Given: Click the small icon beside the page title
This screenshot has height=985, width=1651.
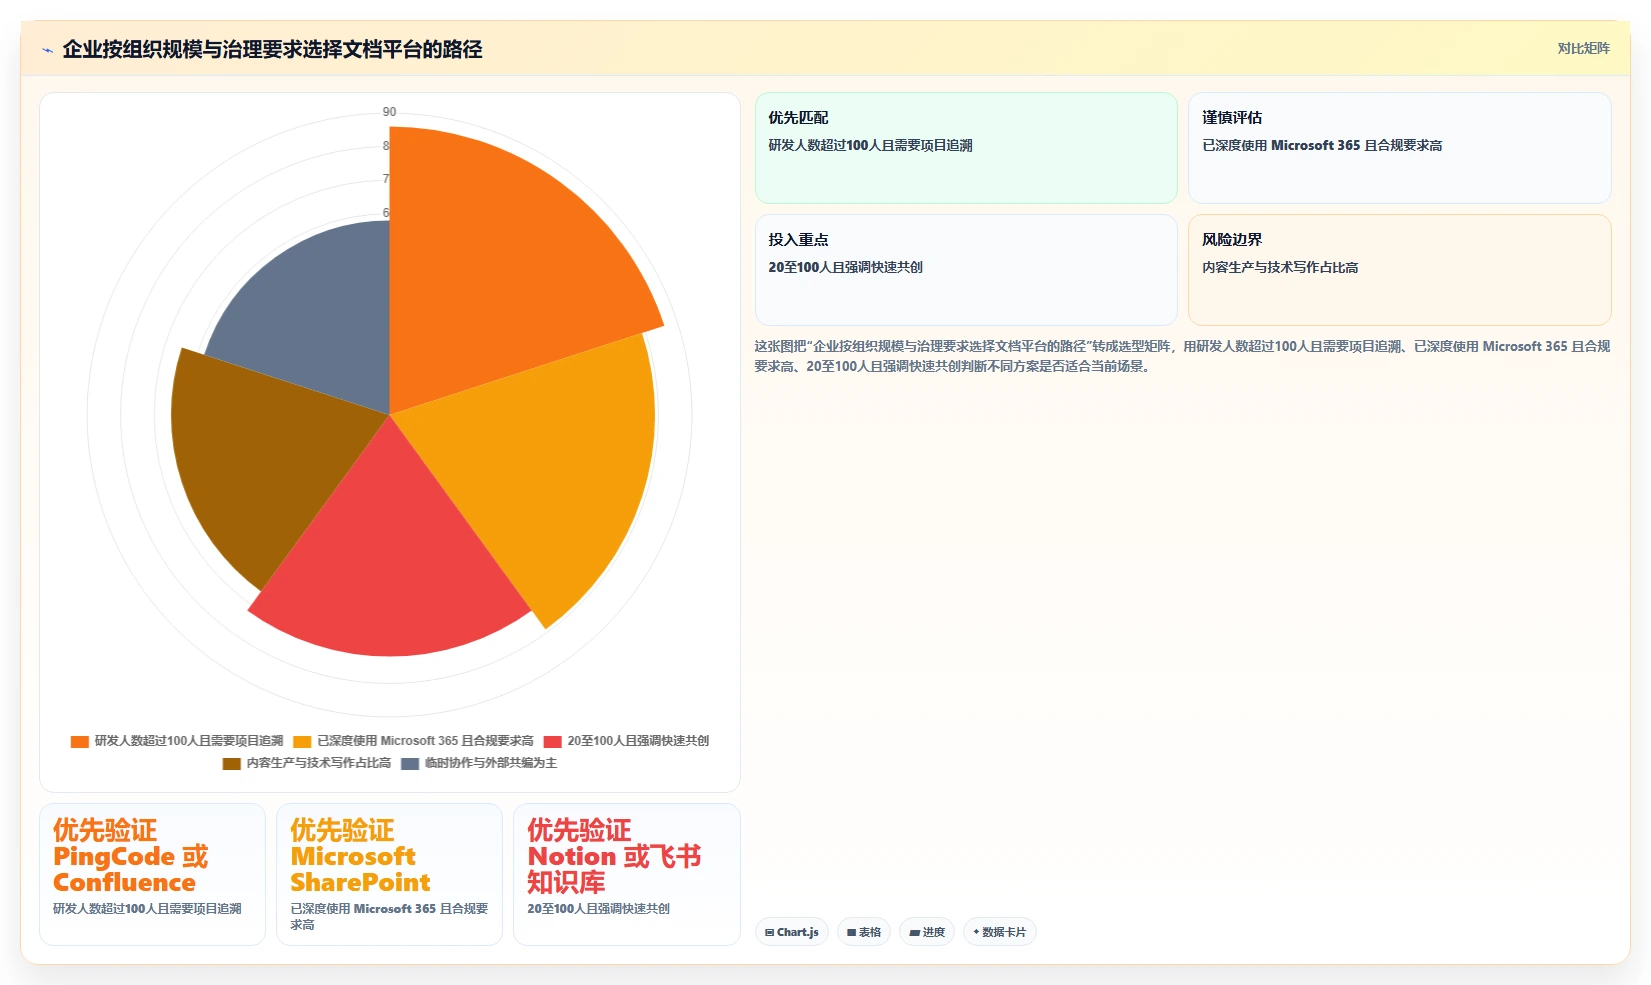Looking at the screenshot, I should 47,50.
